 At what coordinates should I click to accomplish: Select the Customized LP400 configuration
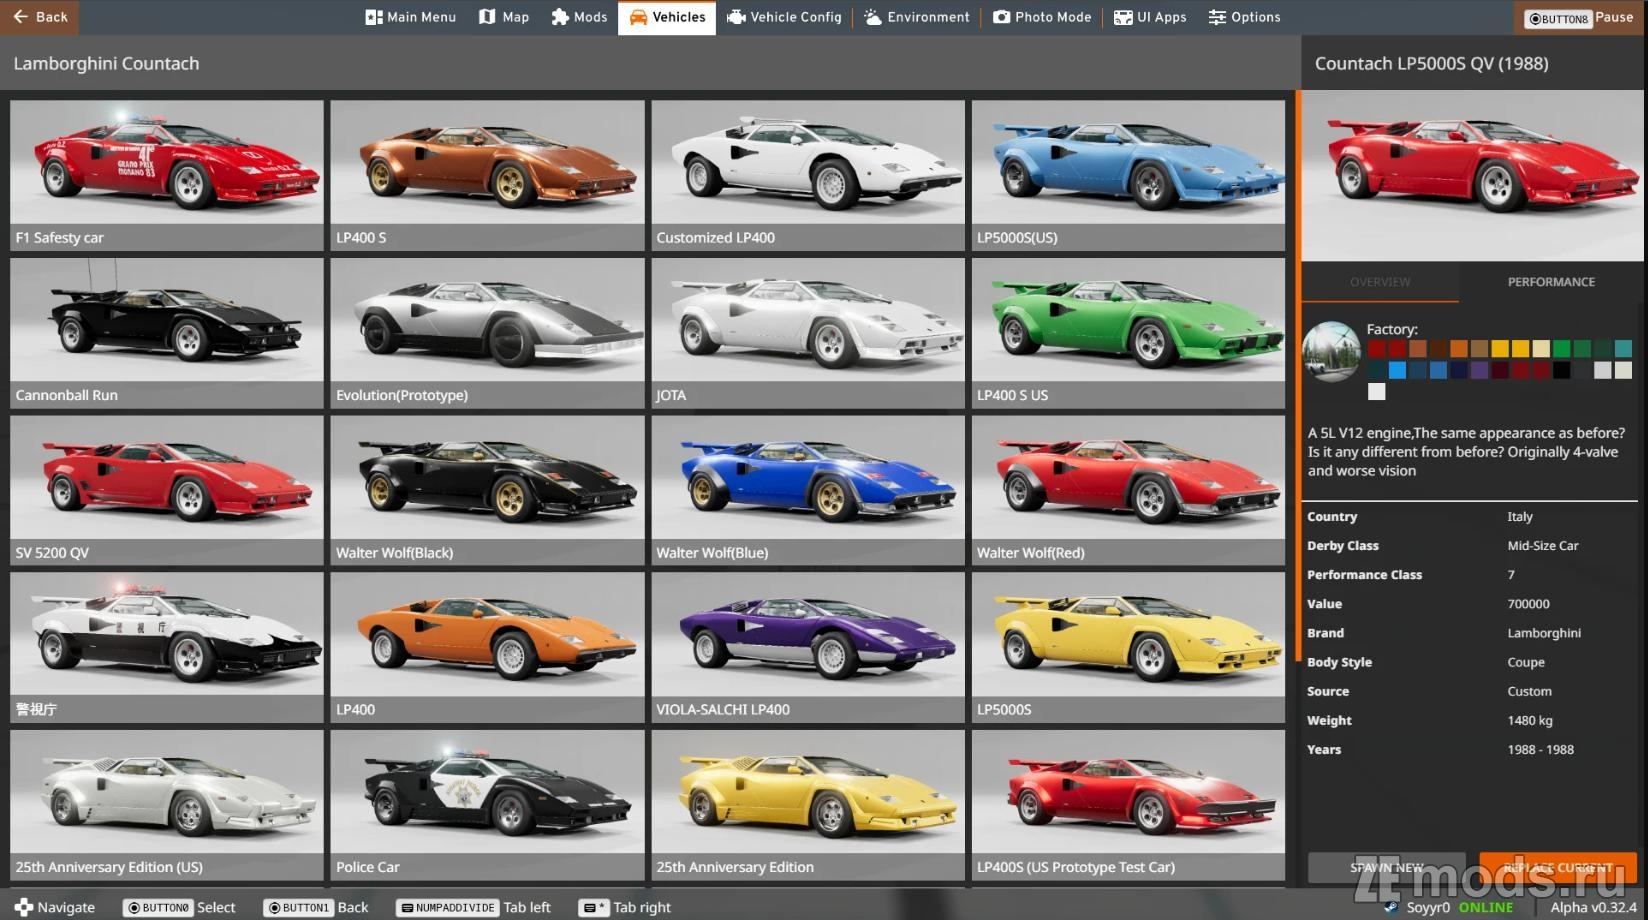[x=808, y=175]
